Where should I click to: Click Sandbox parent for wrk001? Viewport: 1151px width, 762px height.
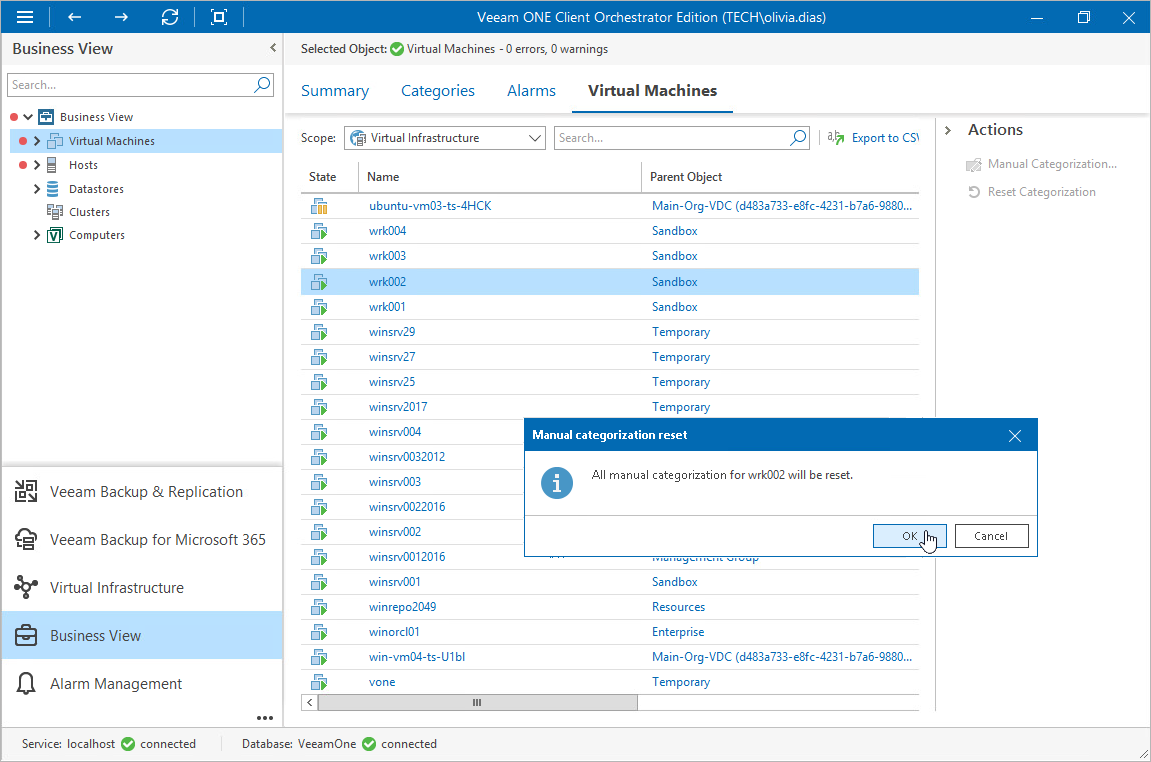(x=675, y=307)
